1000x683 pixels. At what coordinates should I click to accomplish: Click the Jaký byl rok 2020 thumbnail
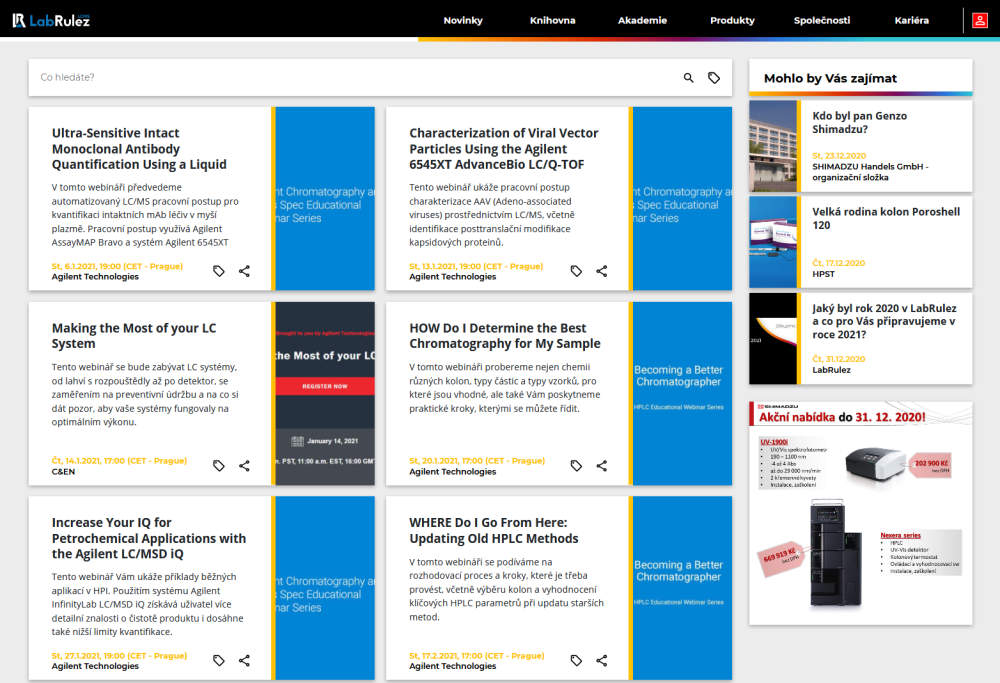(773, 339)
